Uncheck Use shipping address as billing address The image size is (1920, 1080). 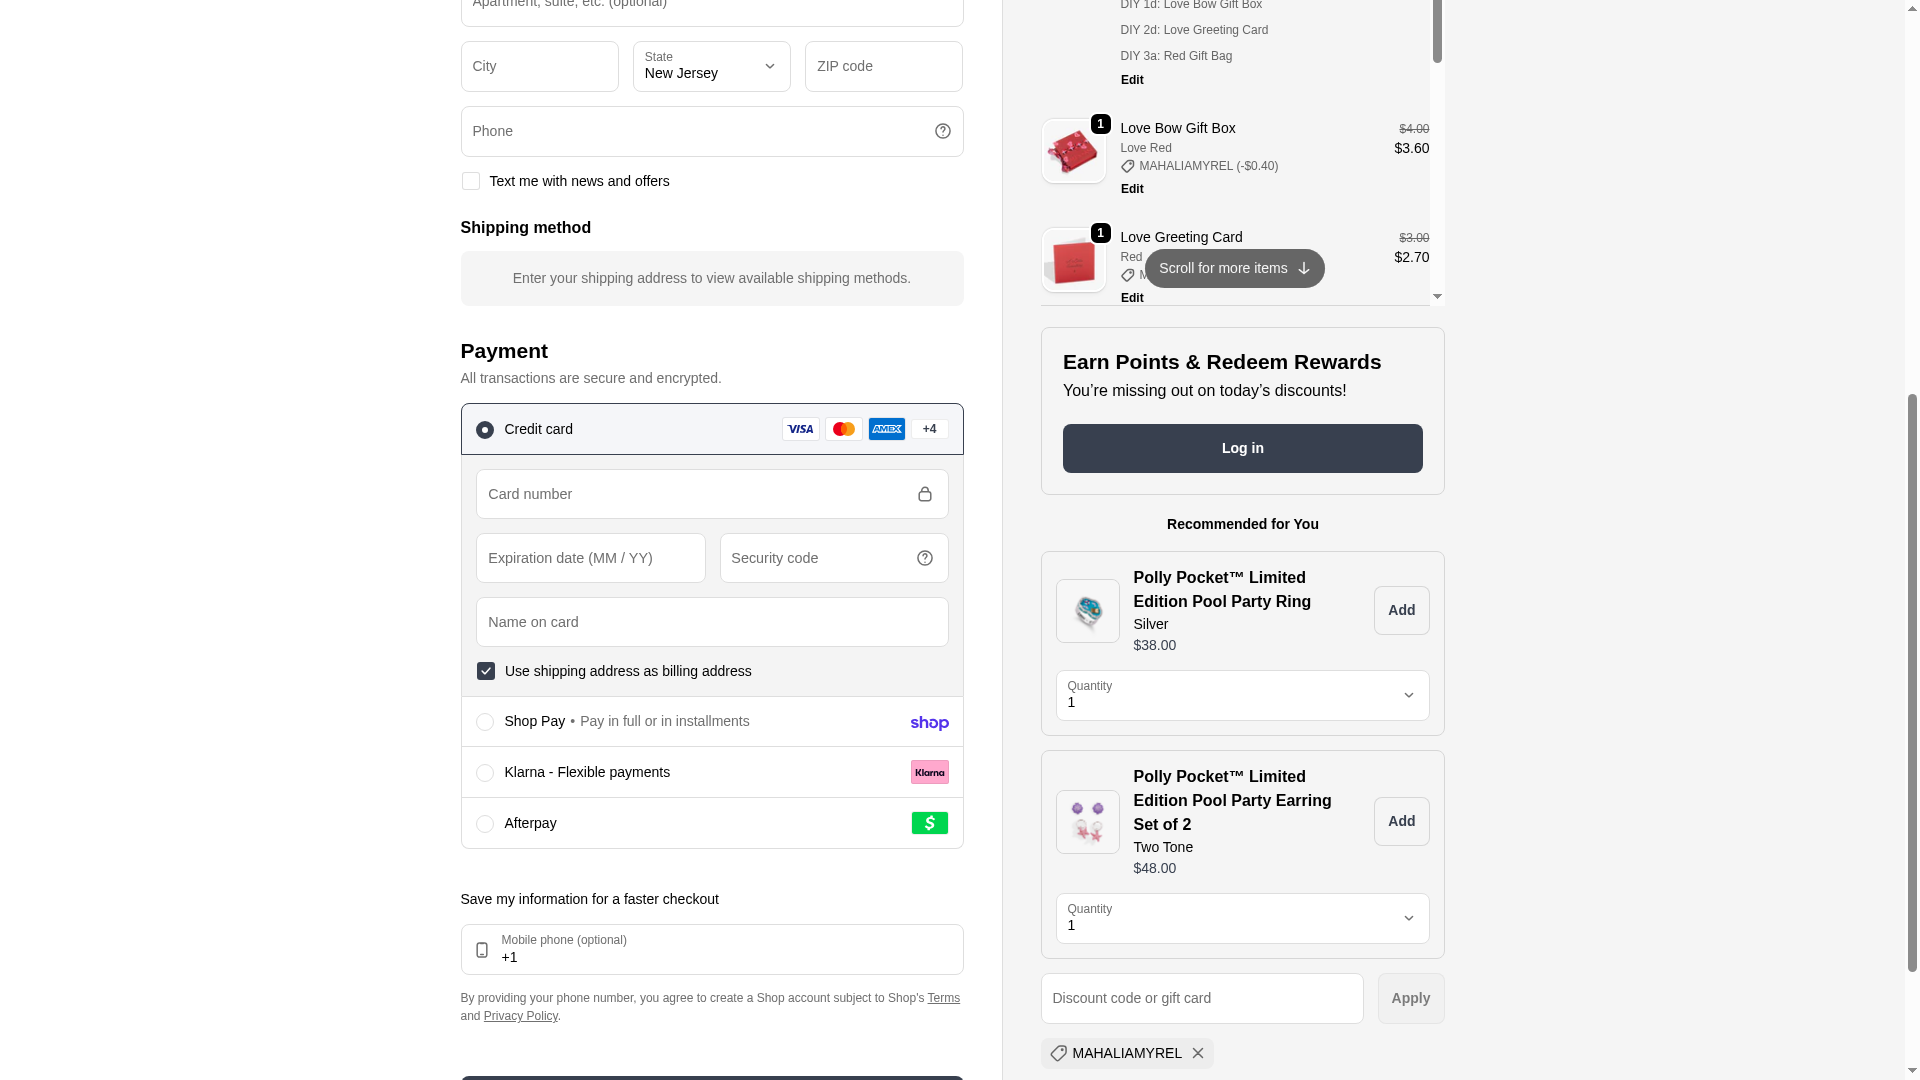tap(486, 671)
